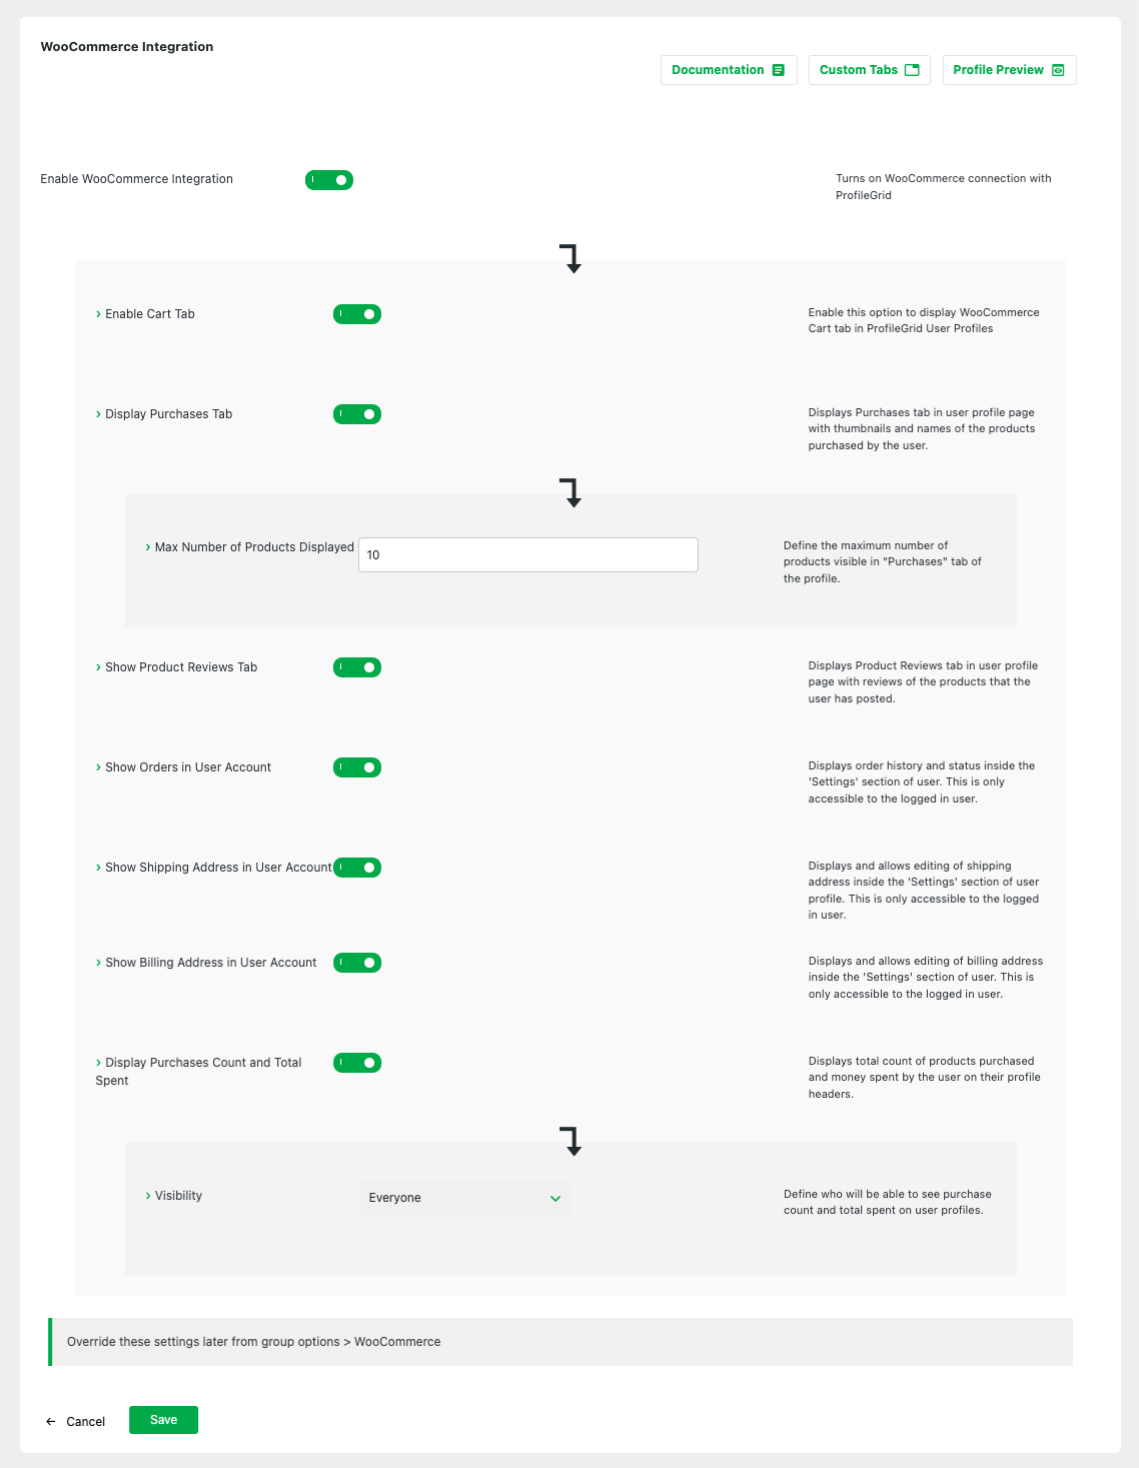This screenshot has width=1139, height=1468.
Task: Click the back arrow beside Cancel
Action: point(51,1421)
